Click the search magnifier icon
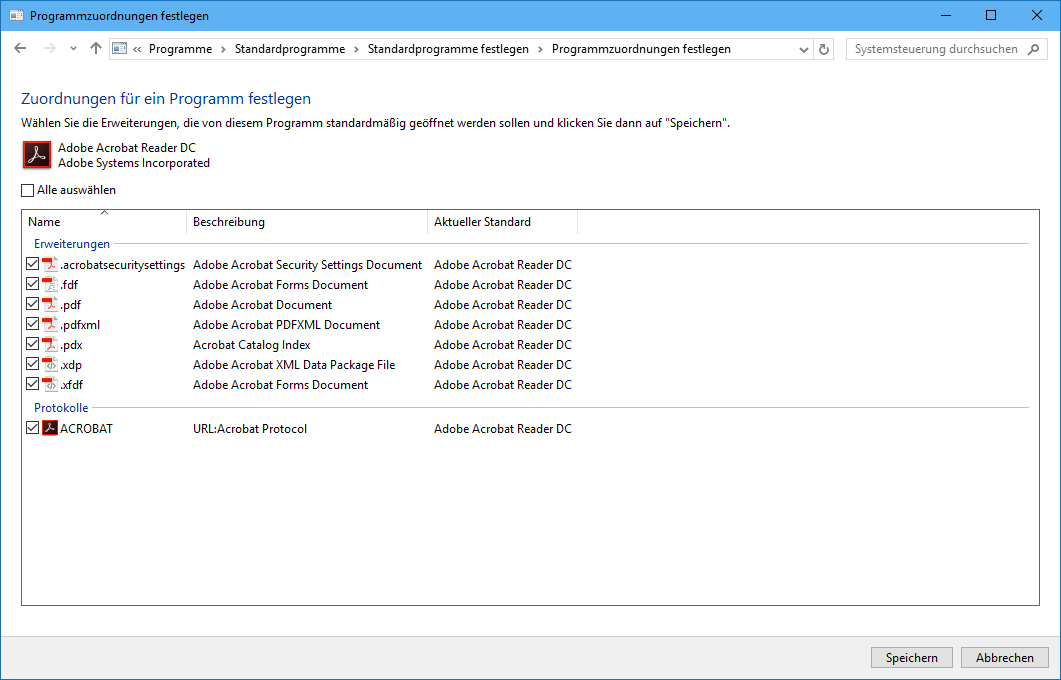This screenshot has width=1061, height=680. click(x=1033, y=49)
